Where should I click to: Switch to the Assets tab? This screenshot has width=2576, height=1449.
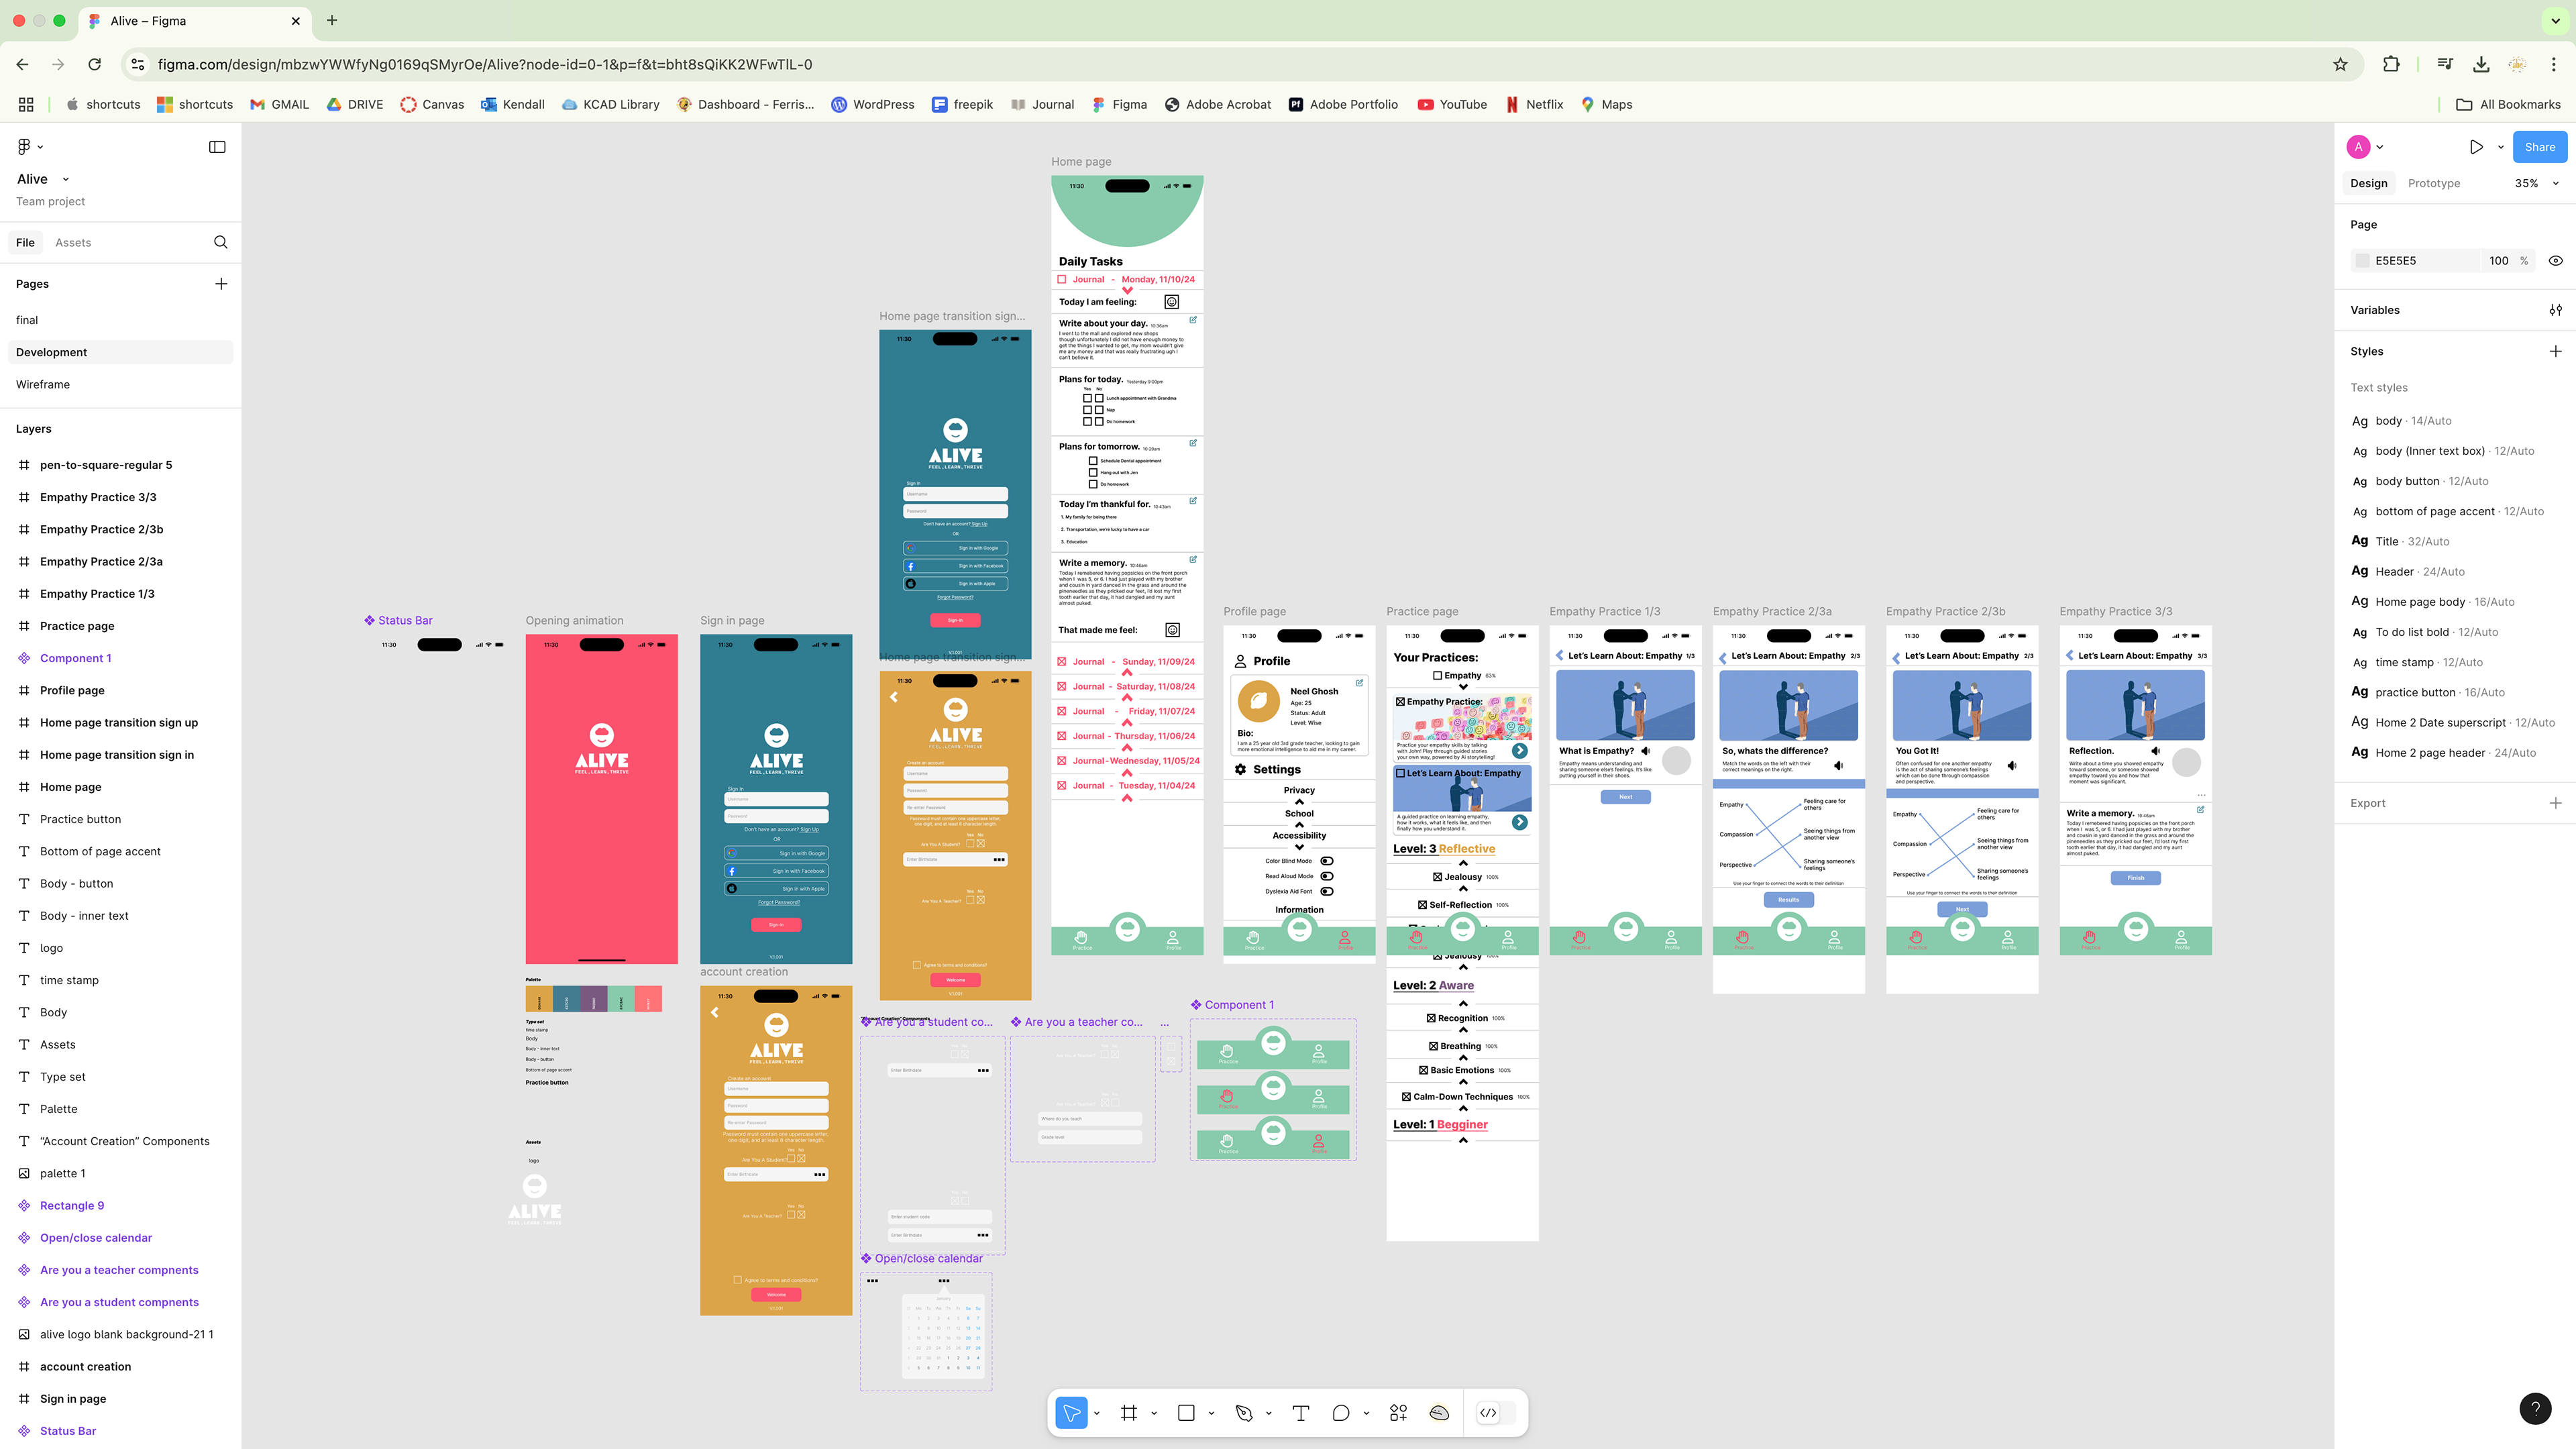[x=73, y=242]
